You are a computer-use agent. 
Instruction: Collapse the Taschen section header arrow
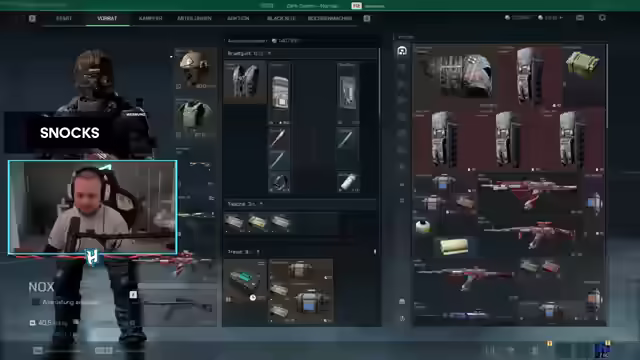pos(261,203)
